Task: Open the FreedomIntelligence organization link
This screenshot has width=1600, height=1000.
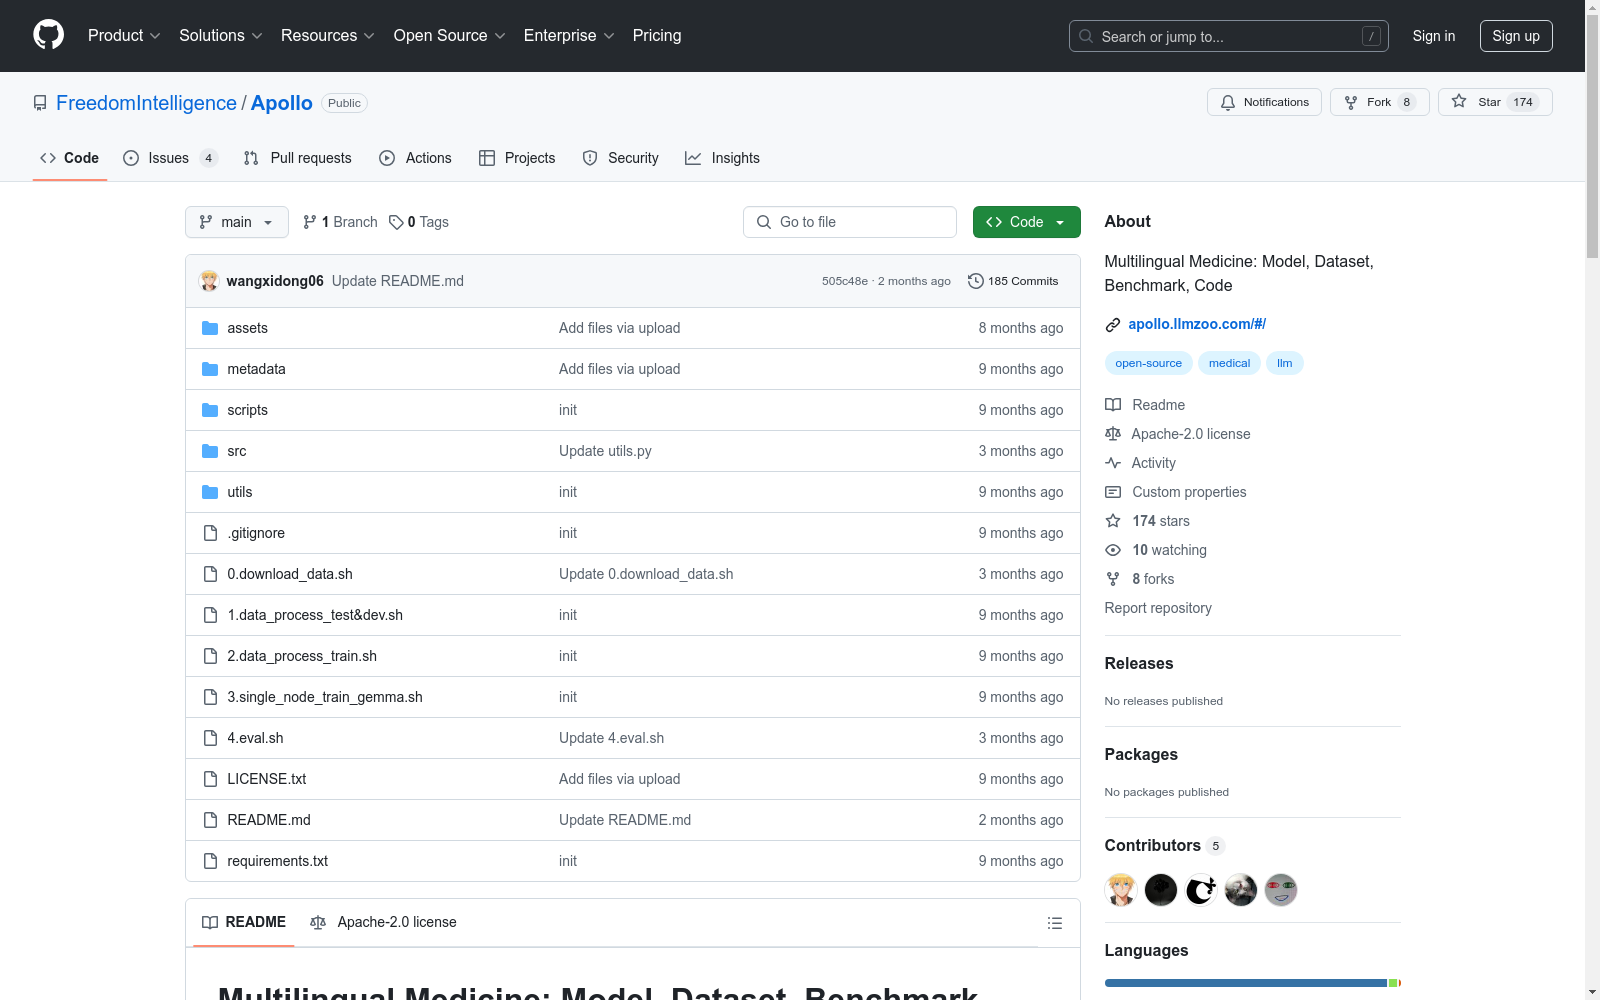Action: (146, 103)
